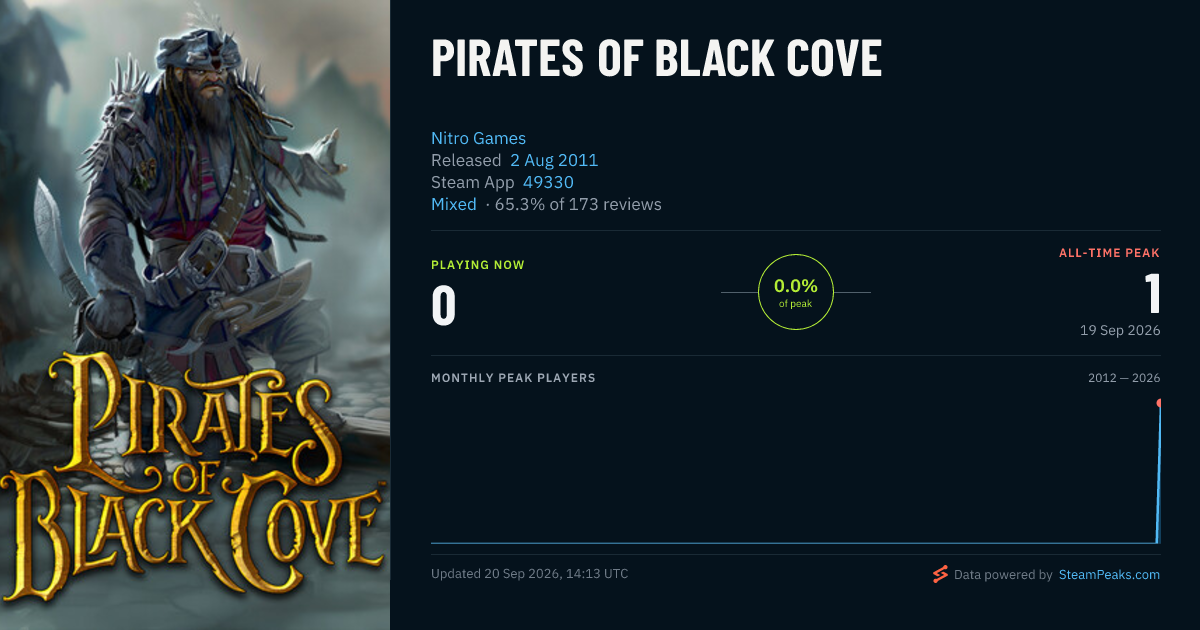The width and height of the screenshot is (1200, 630).
Task: Click the 2 Aug 2011 release date
Action: pos(554,160)
